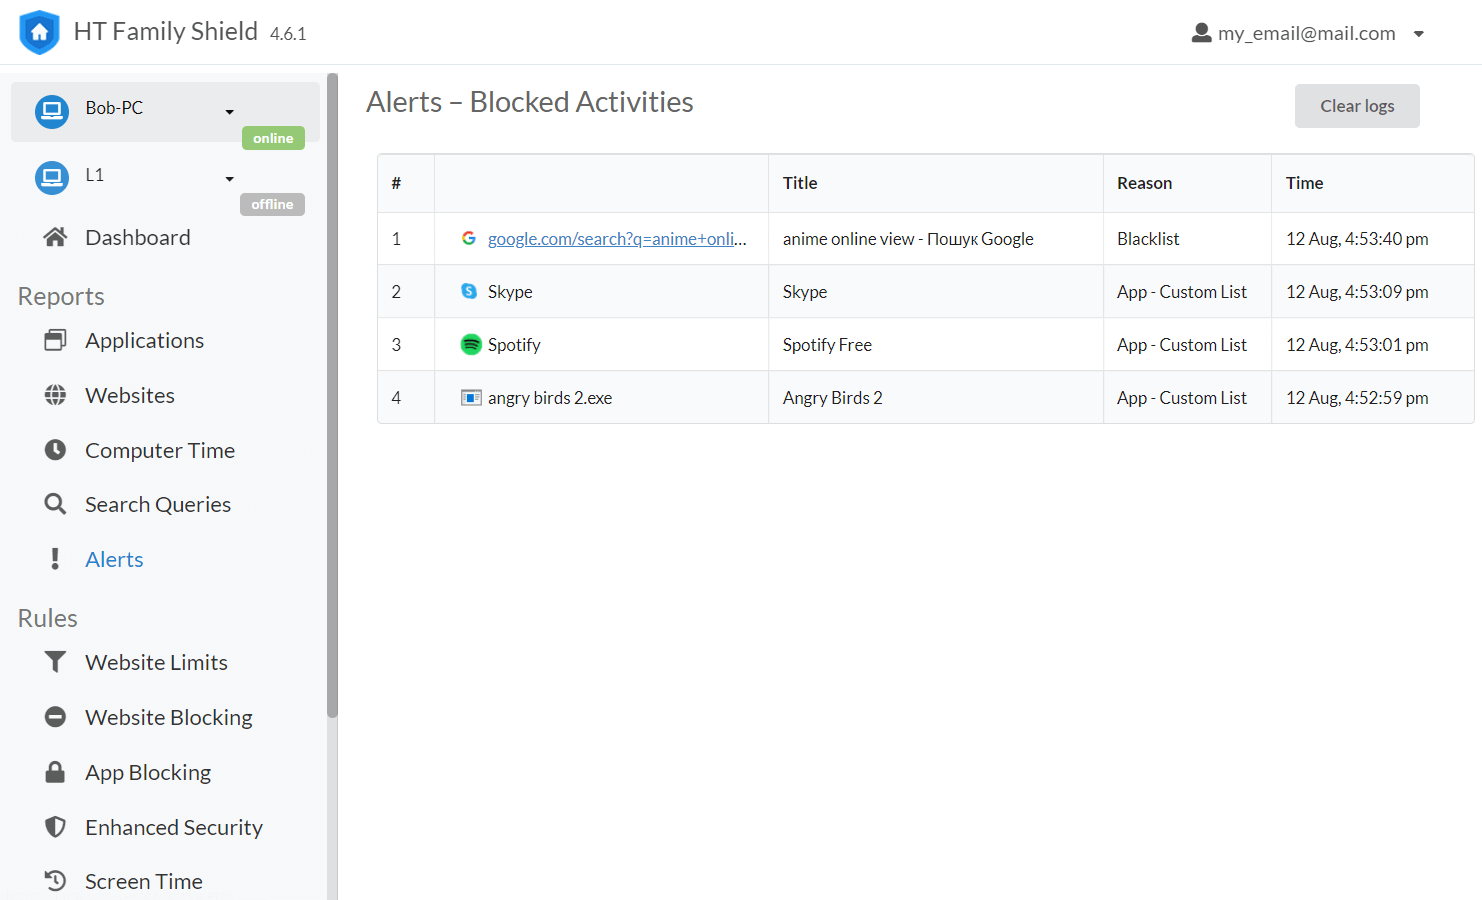Open App Blocking rules

(x=148, y=772)
